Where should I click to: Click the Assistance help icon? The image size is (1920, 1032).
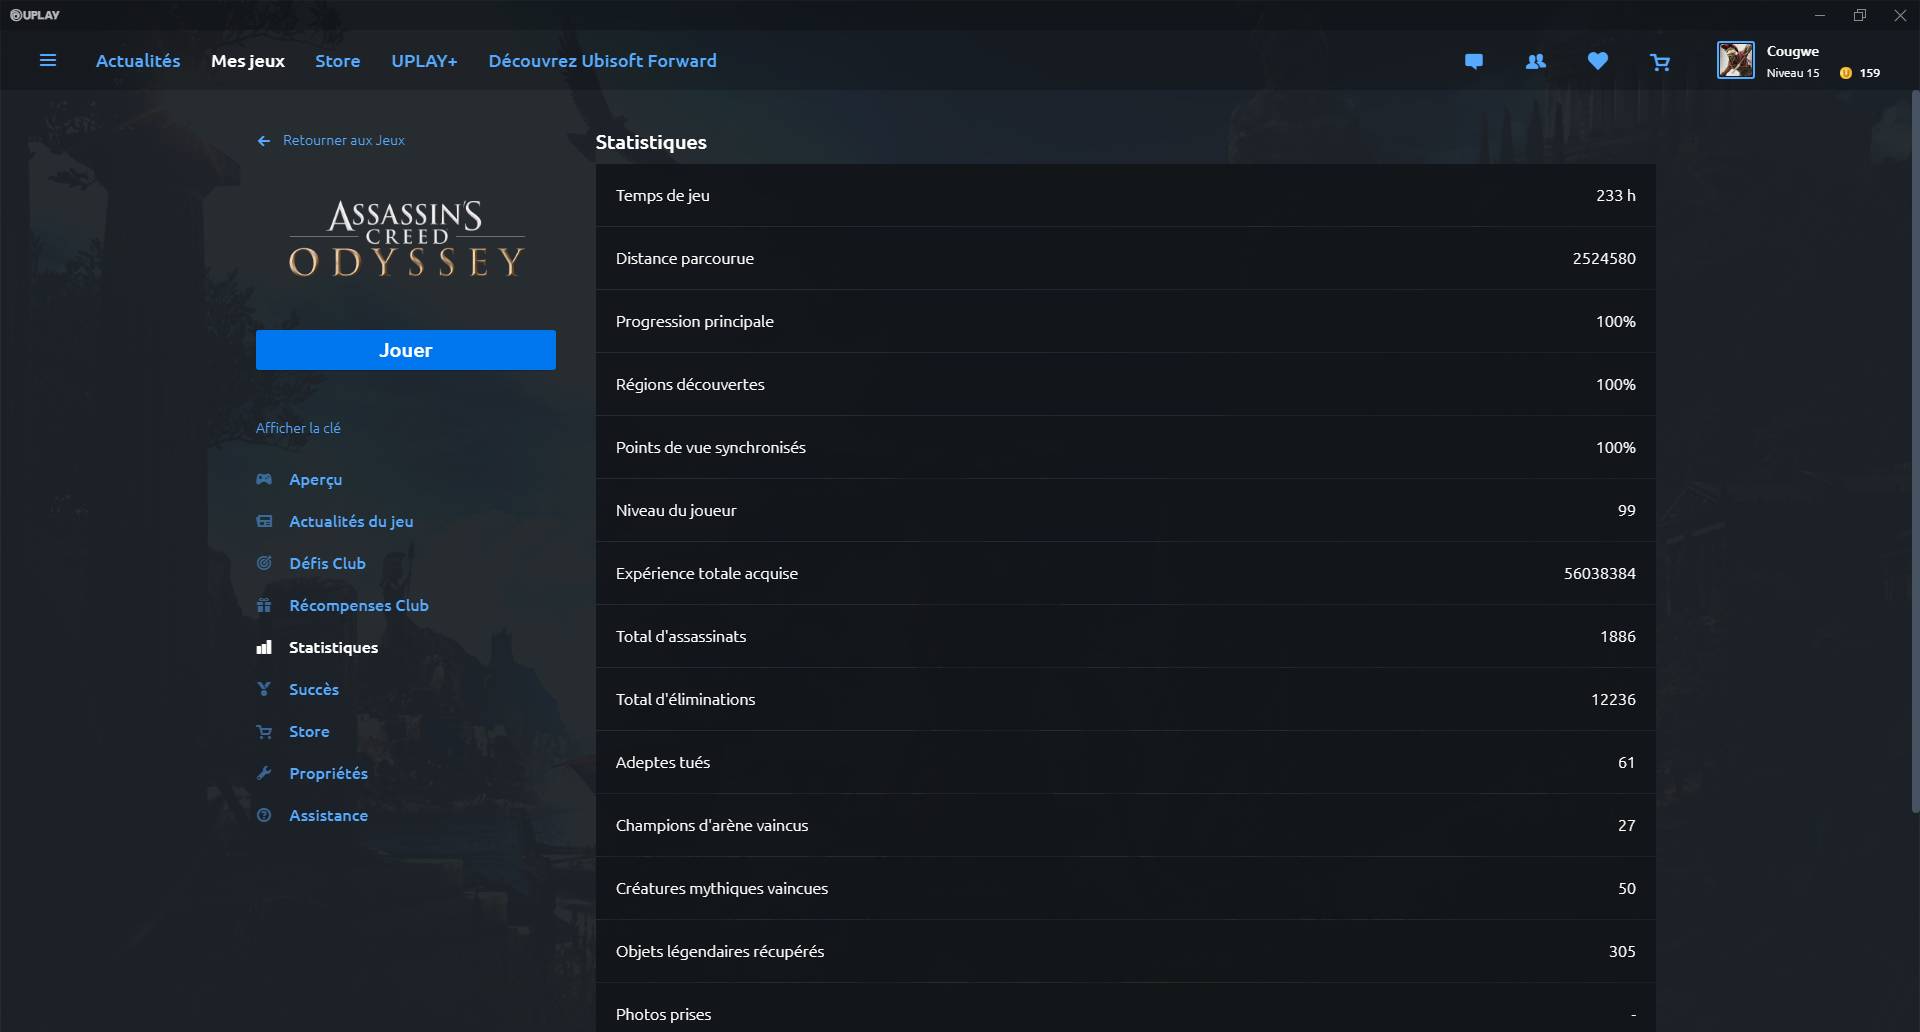pyautogui.click(x=264, y=815)
